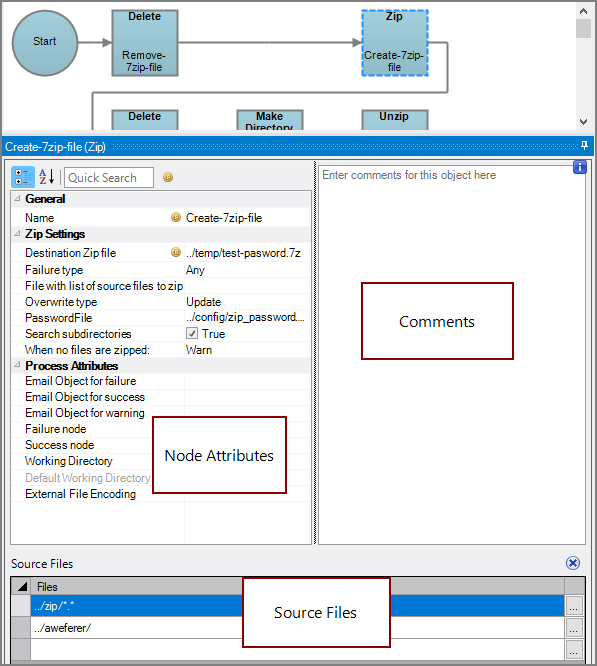Click the Failure type value Any
597x666 pixels.
click(195, 270)
